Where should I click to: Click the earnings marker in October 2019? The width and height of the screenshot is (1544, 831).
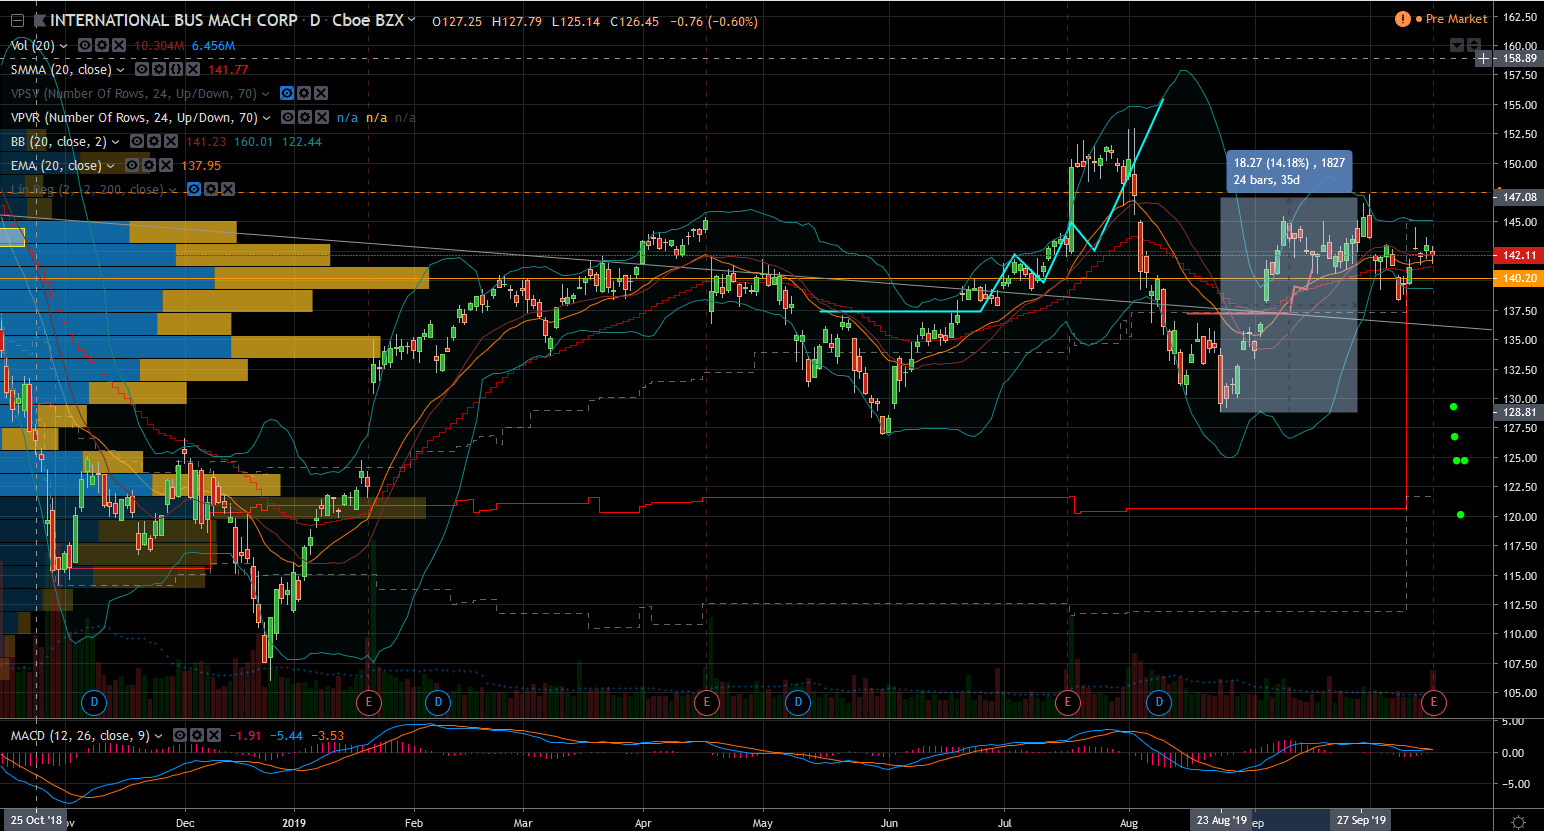click(1433, 702)
